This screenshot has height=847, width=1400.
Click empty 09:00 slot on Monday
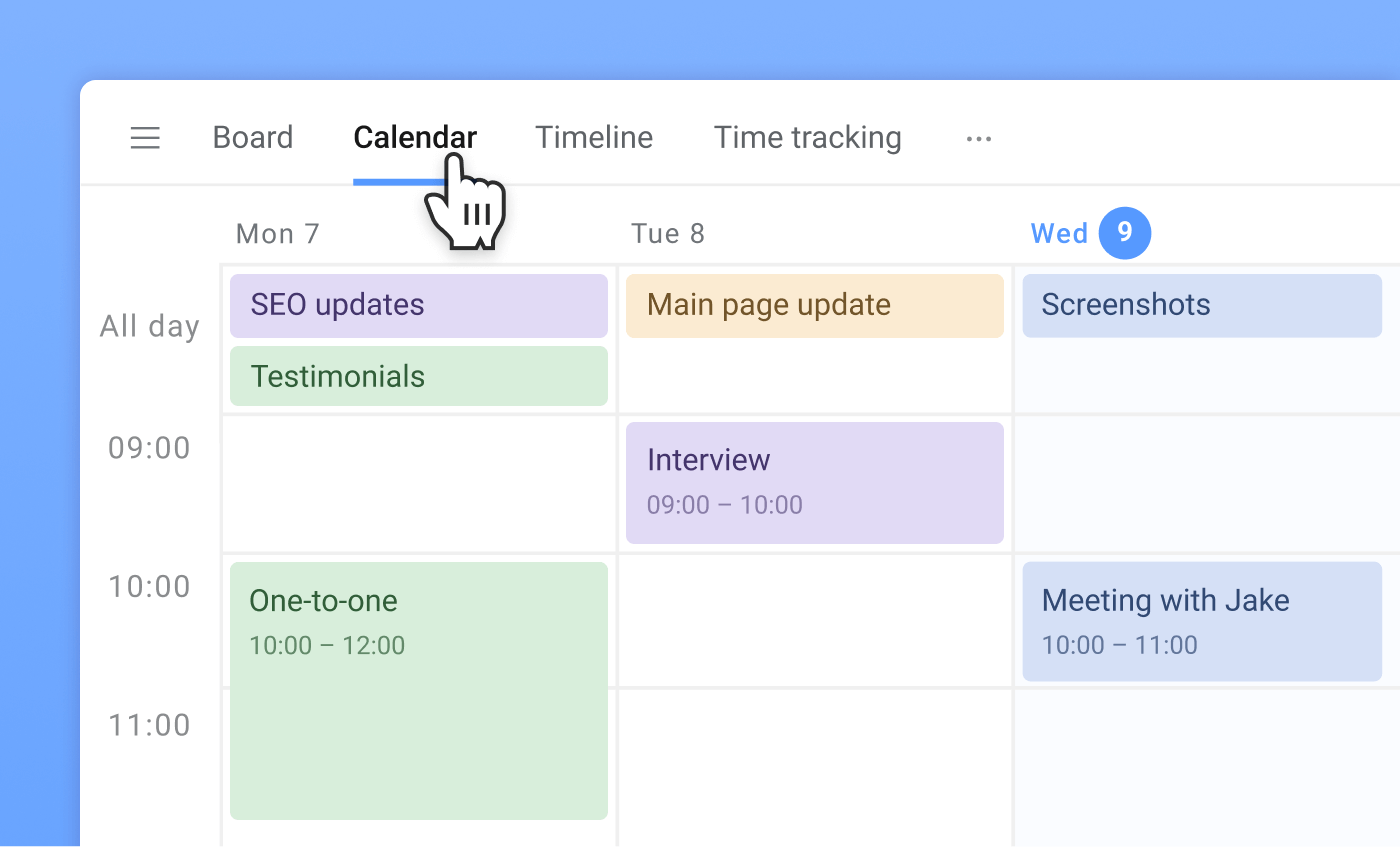[x=418, y=483]
